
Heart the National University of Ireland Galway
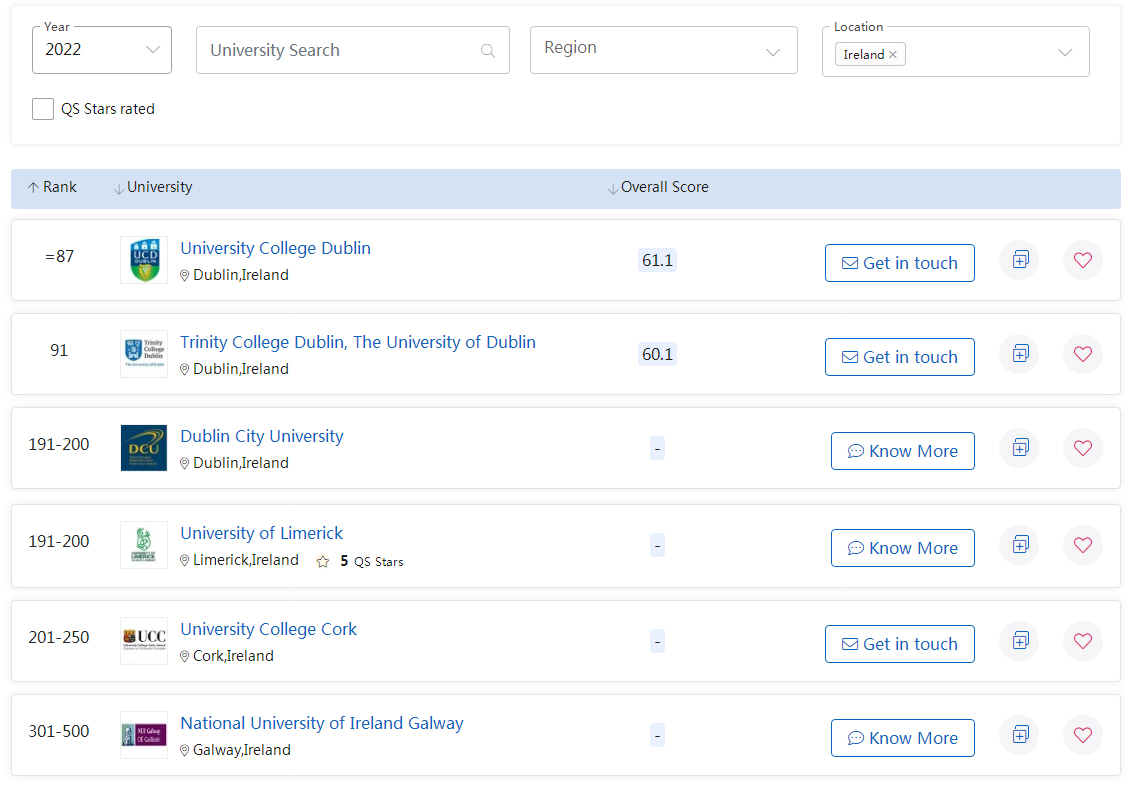(1082, 735)
